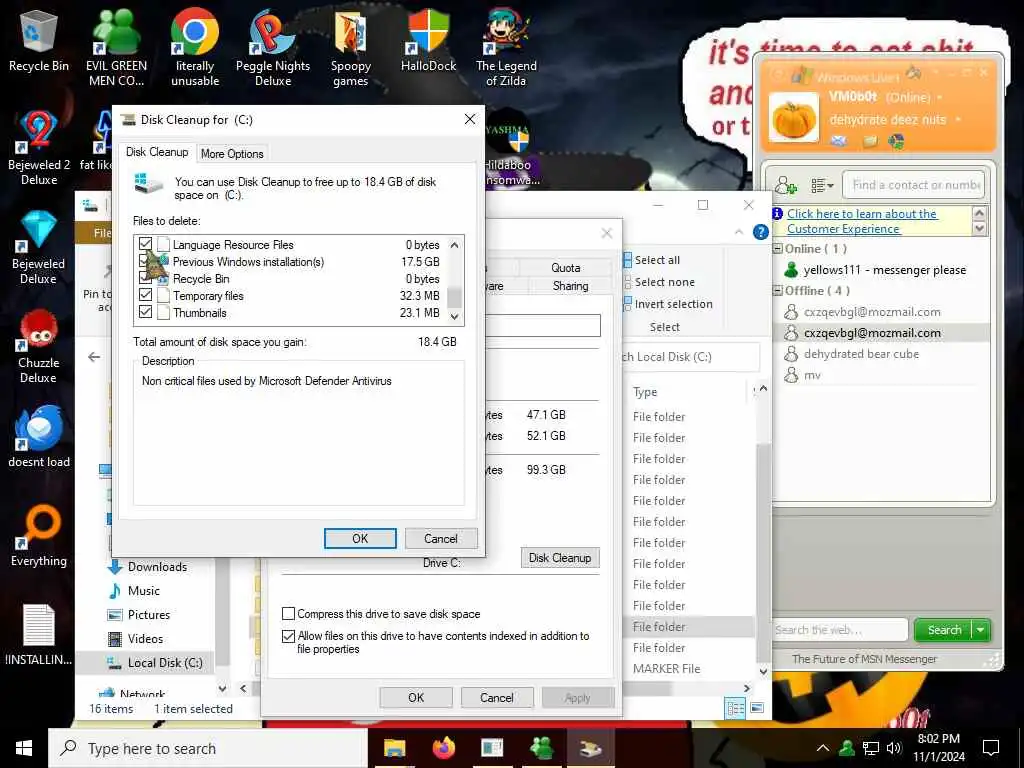This screenshot has width=1024, height=768.
Task: Open the notification center icon
Action: (x=991, y=748)
